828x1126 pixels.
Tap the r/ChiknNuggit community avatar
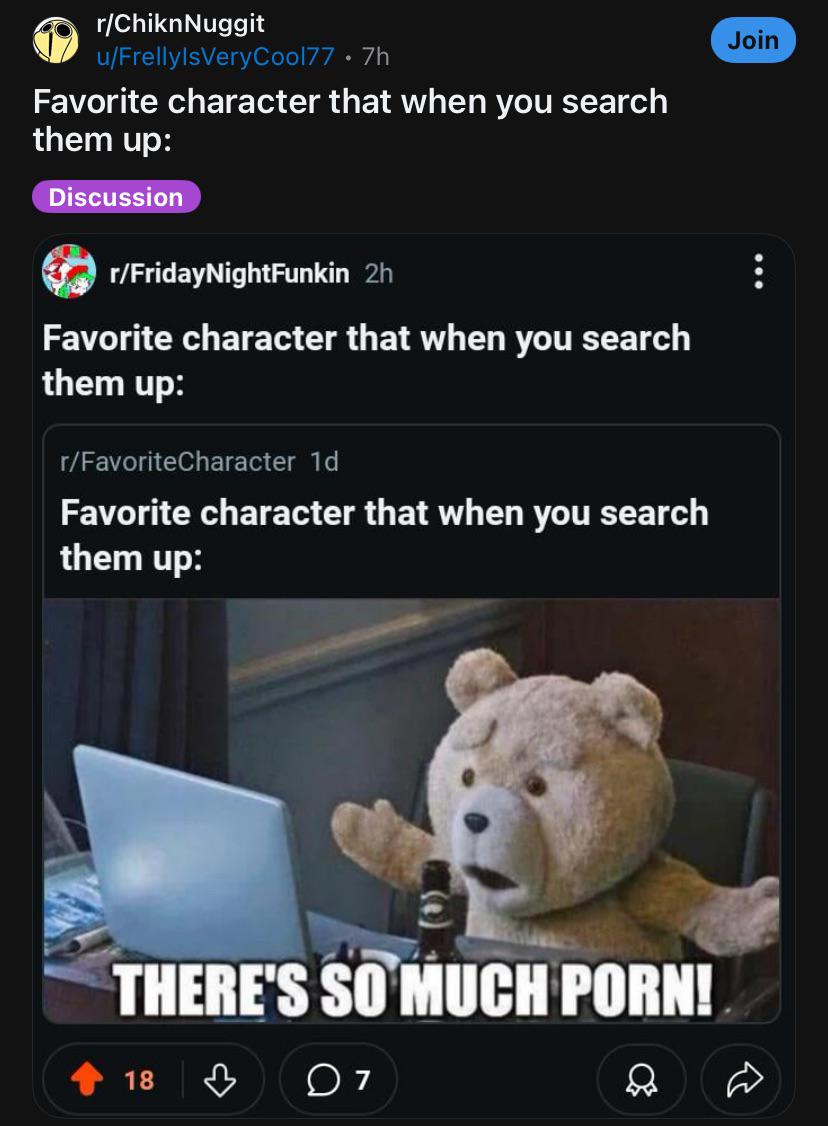57,40
